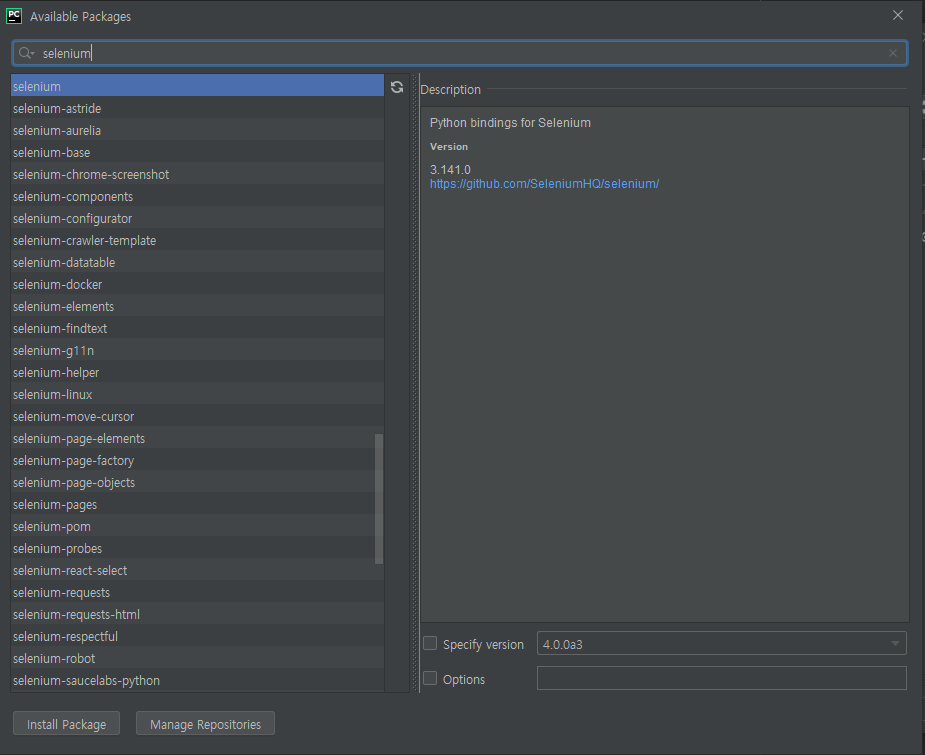Click the Options text input field
The image size is (925, 755).
(721, 678)
